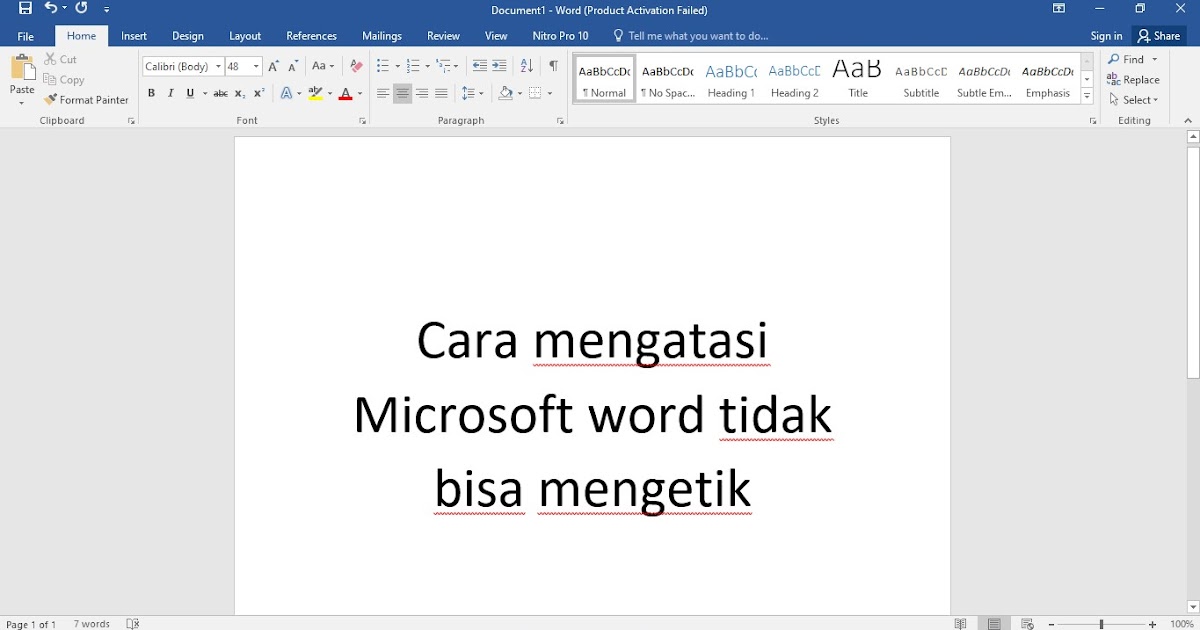This screenshot has width=1200, height=630.
Task: Click the Paste clipboard icon
Action: (x=22, y=68)
